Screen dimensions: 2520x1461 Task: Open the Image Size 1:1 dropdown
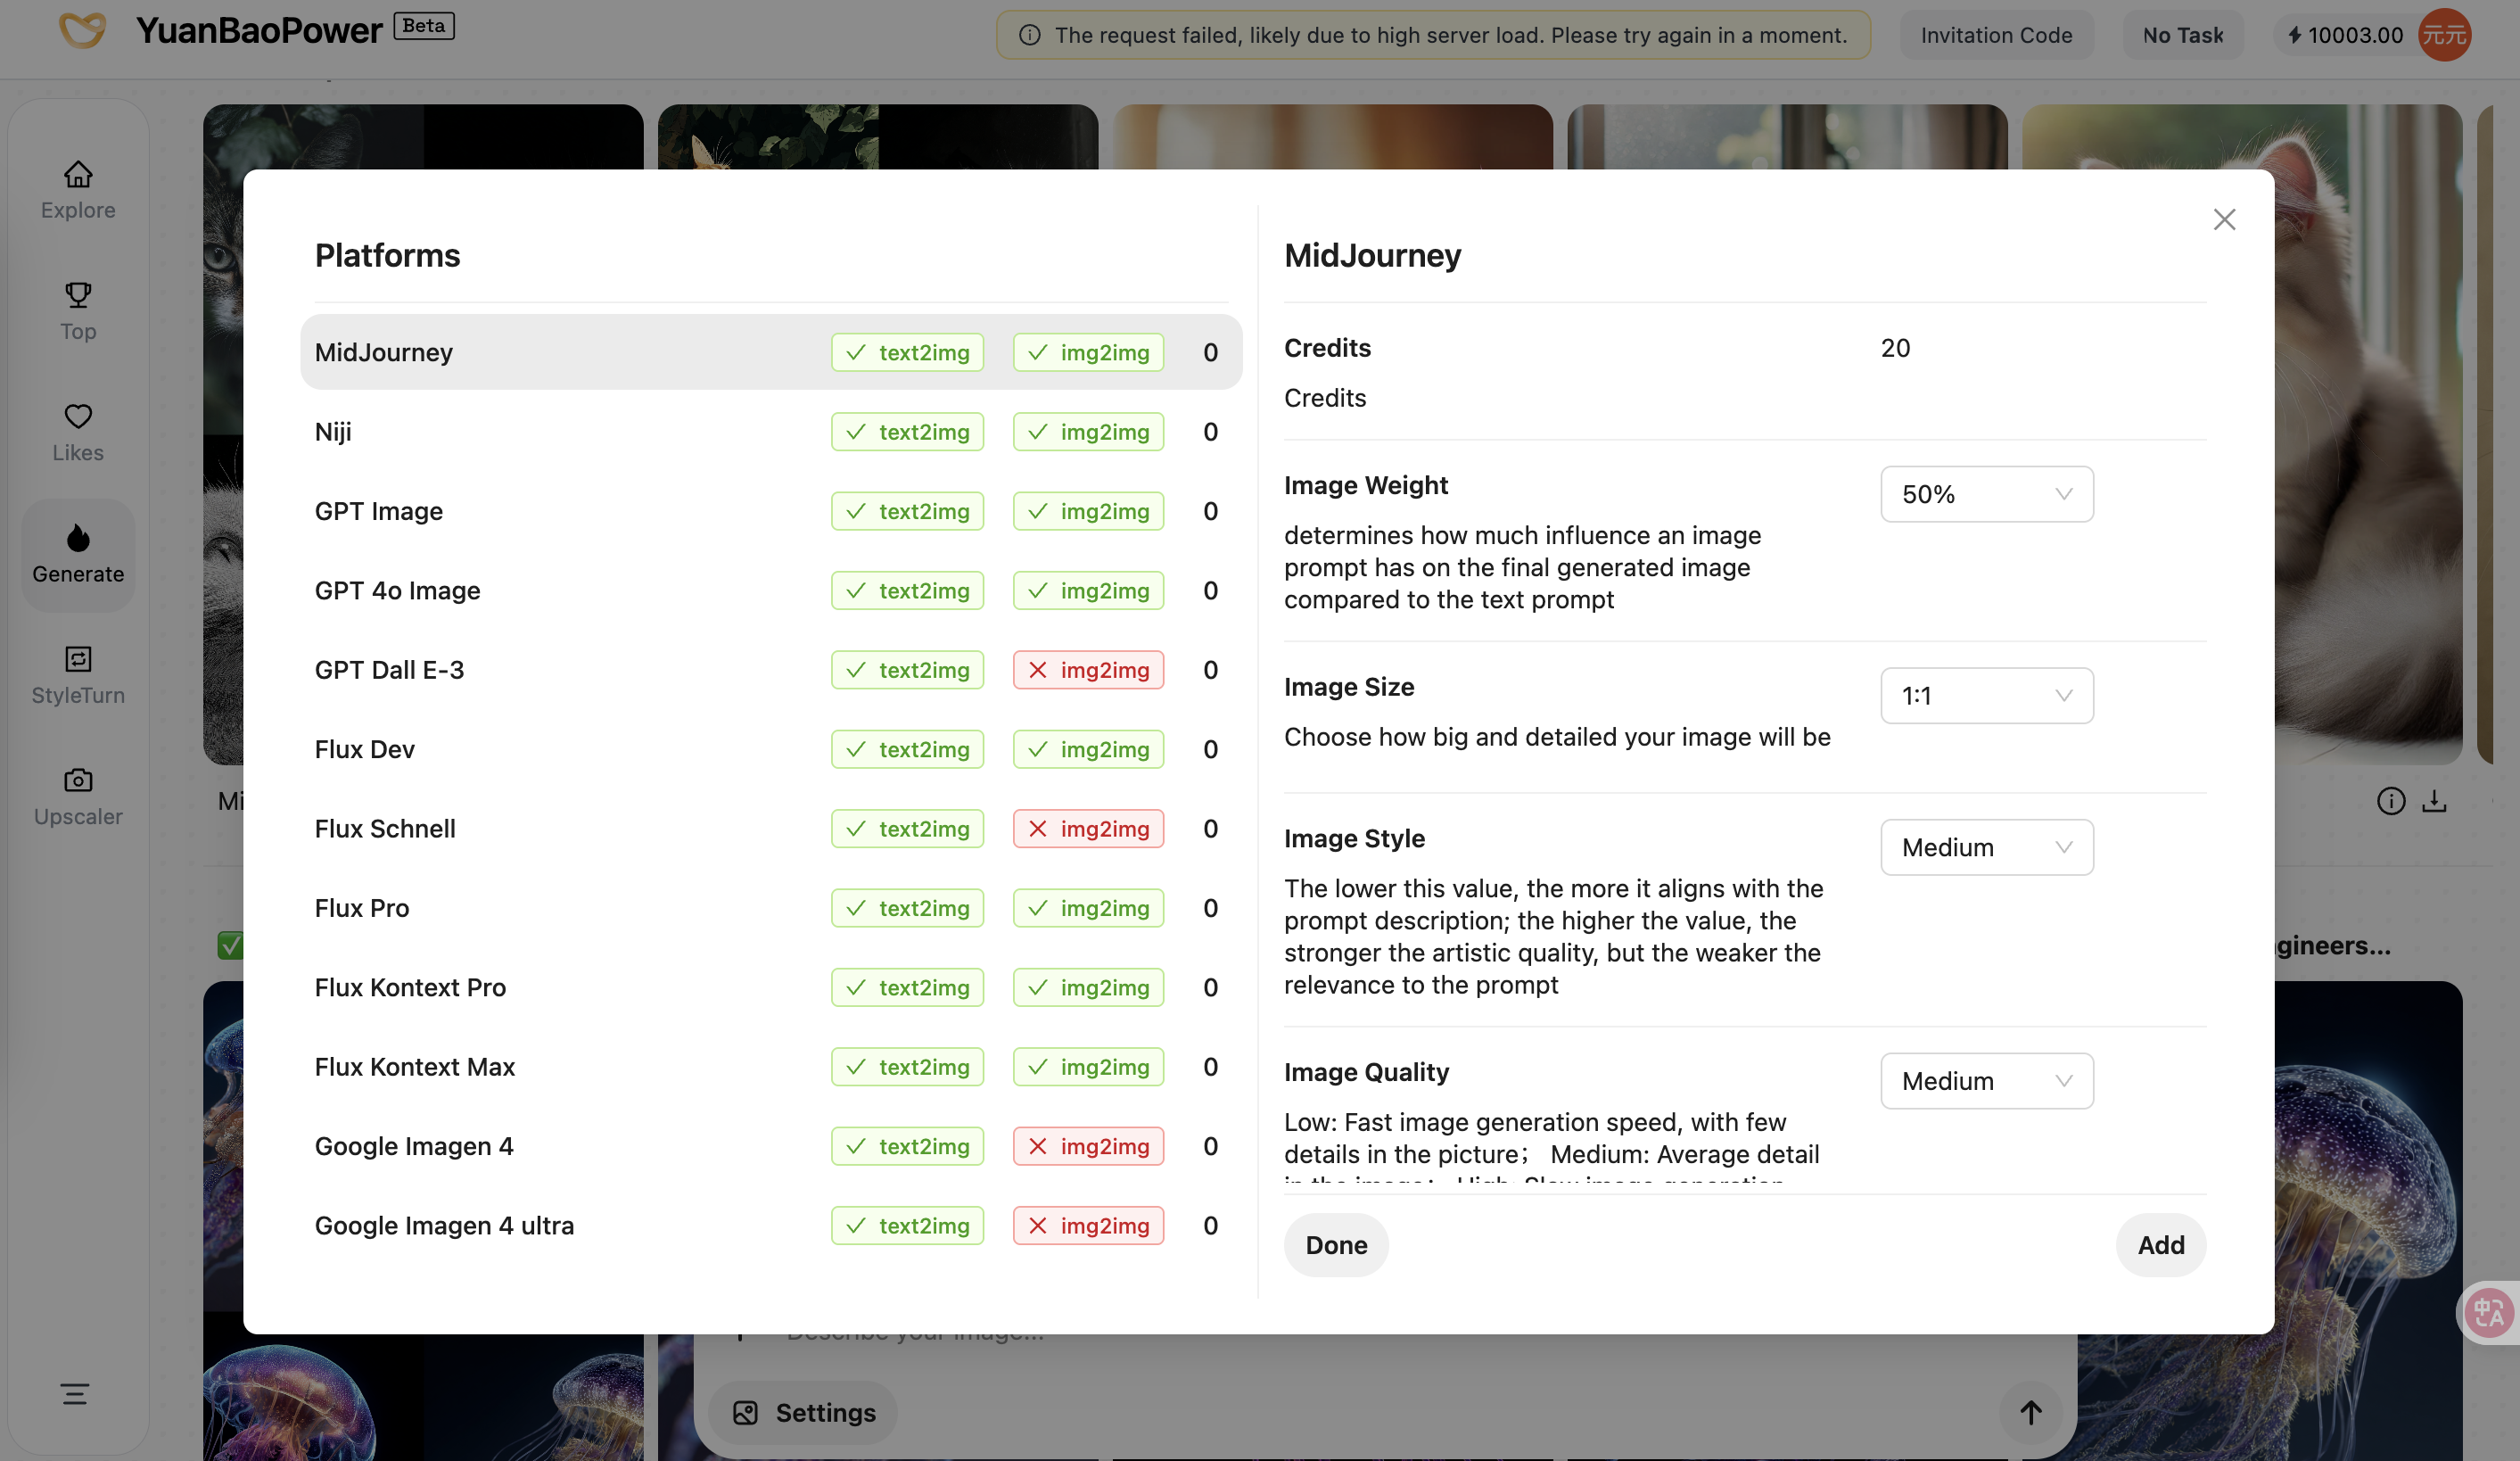(x=1986, y=696)
